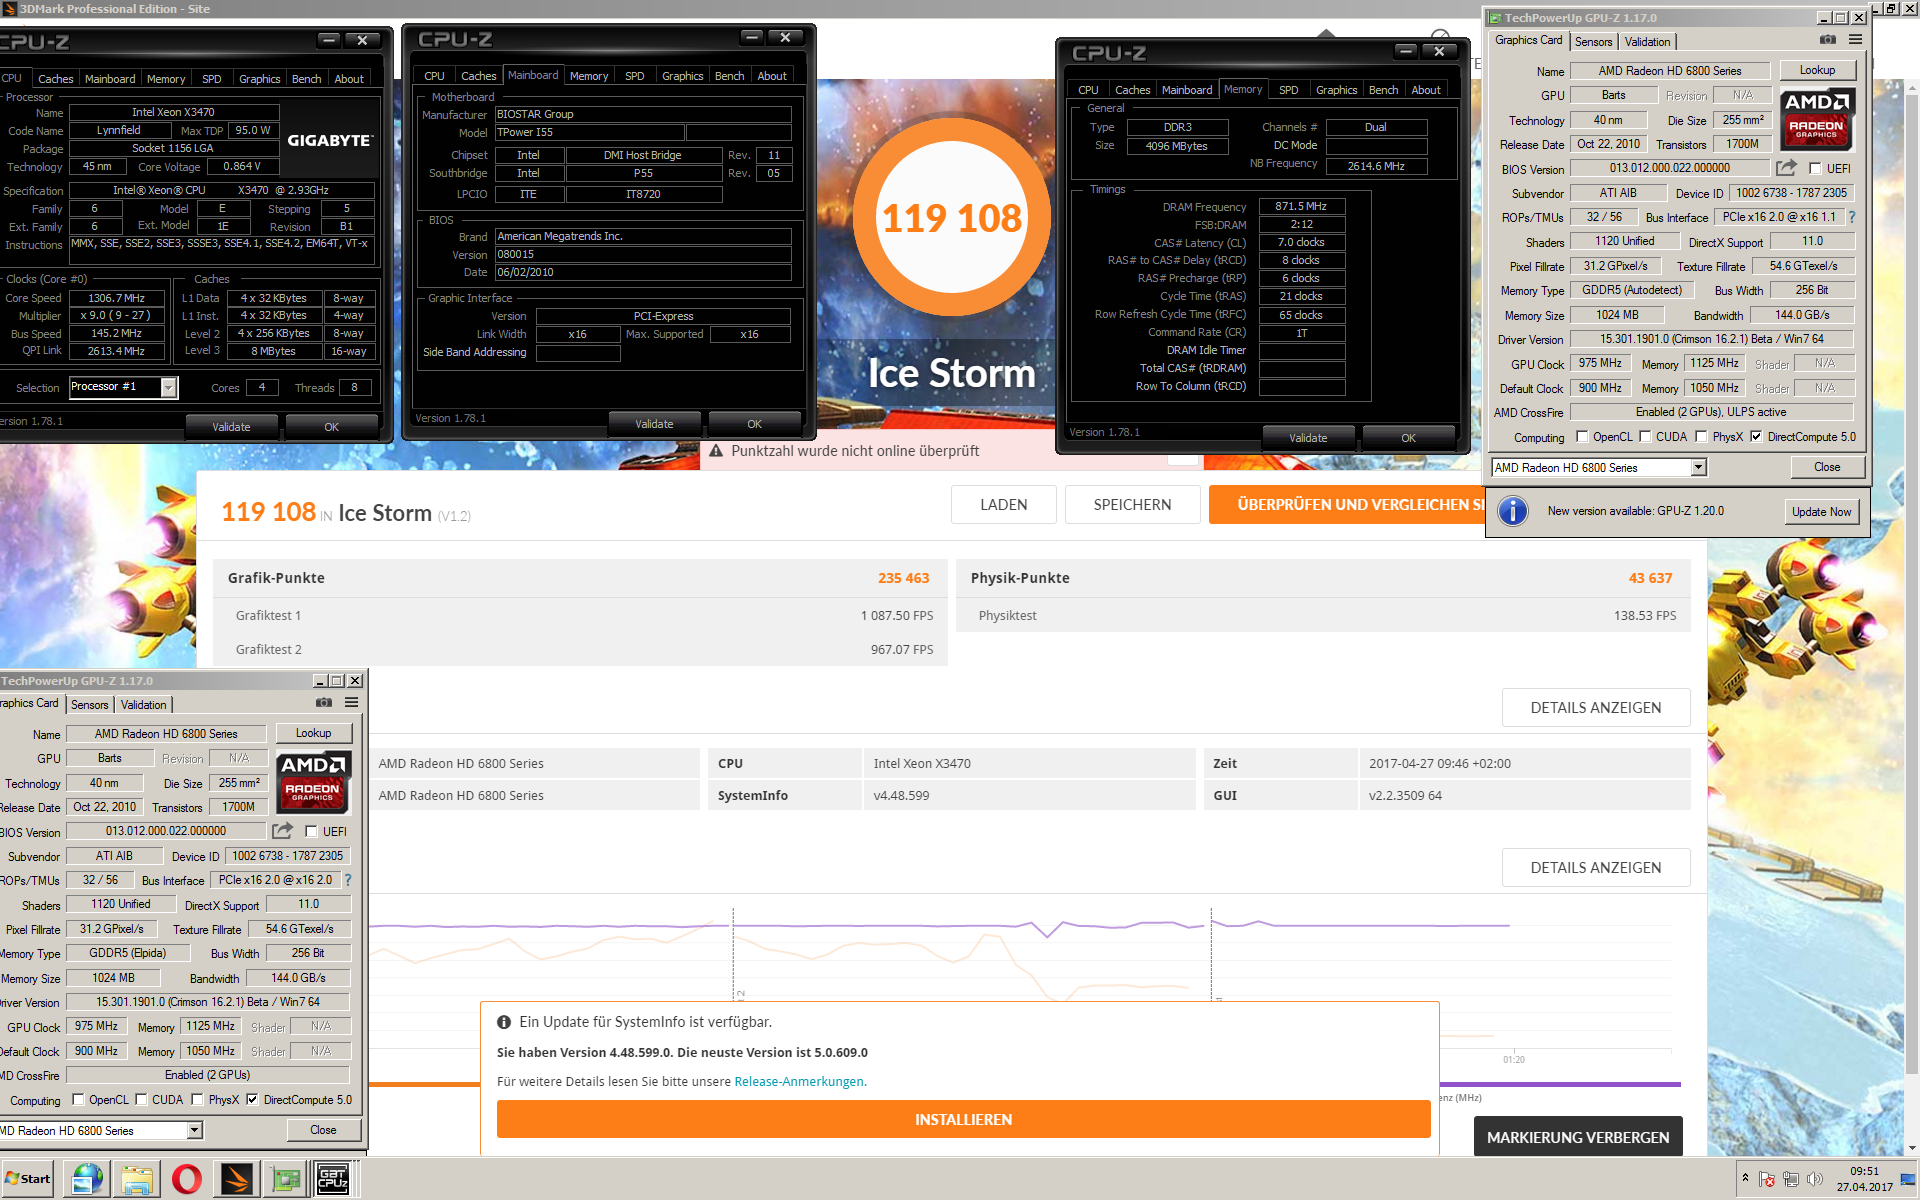Click Show desktop button at taskbar end
The width and height of the screenshot is (1920, 1200).
click(1909, 1179)
